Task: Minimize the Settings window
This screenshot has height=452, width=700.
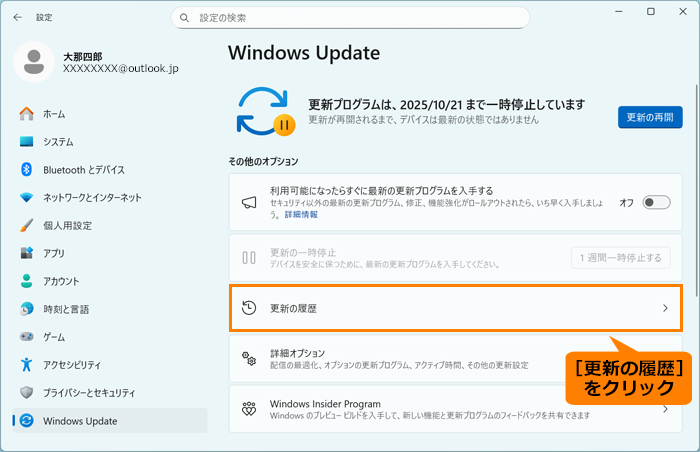Action: (x=619, y=12)
